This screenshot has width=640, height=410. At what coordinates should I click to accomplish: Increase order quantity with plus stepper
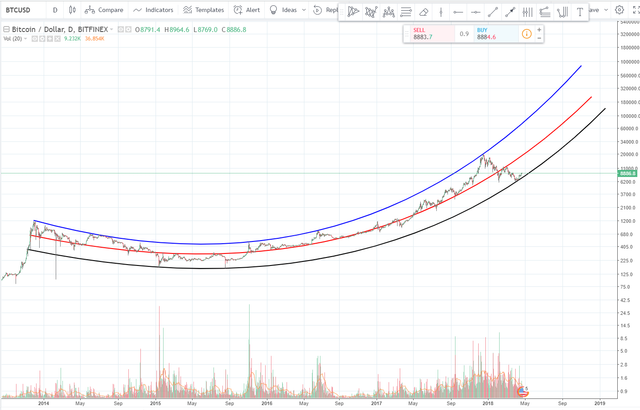click(539, 30)
